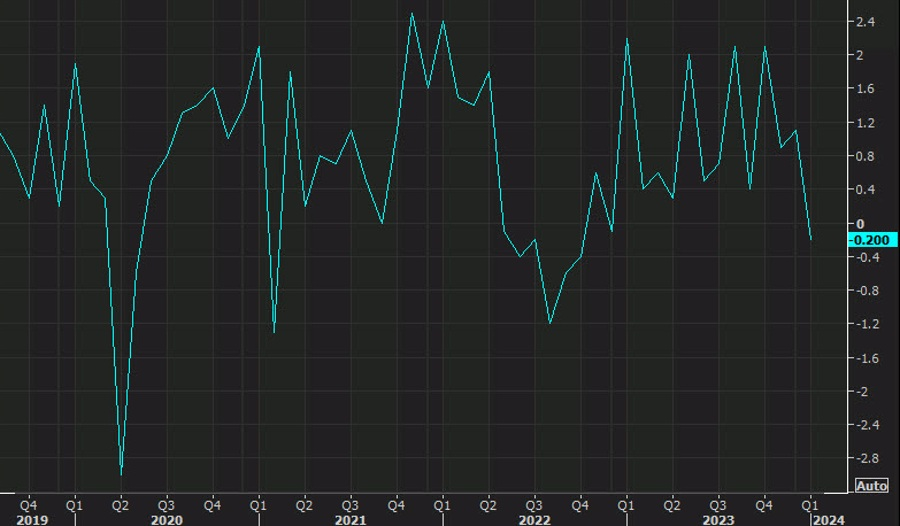
Task: Click the Q4 label above 2019
Action: click(28, 505)
